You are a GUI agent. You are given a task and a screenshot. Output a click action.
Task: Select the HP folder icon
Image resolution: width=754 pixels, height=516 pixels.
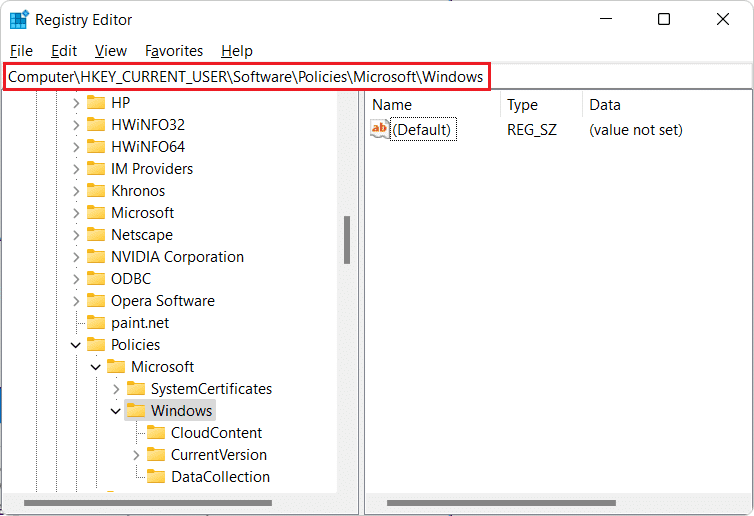(96, 102)
